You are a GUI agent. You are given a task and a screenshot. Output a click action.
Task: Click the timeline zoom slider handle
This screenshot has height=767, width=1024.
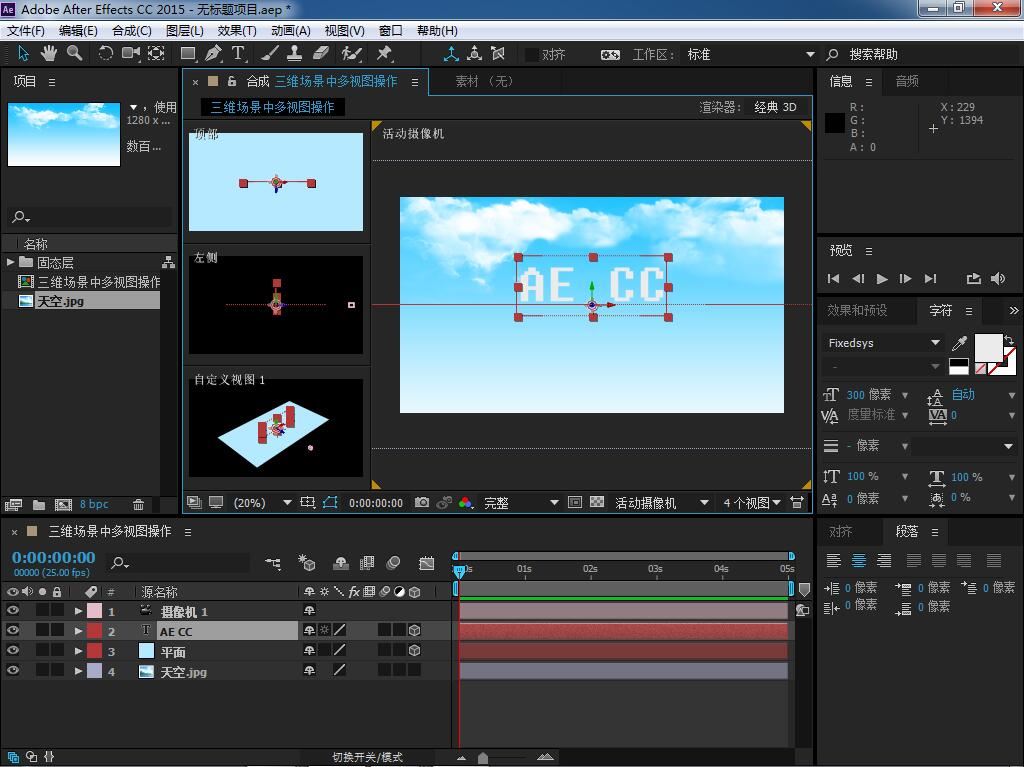483,758
